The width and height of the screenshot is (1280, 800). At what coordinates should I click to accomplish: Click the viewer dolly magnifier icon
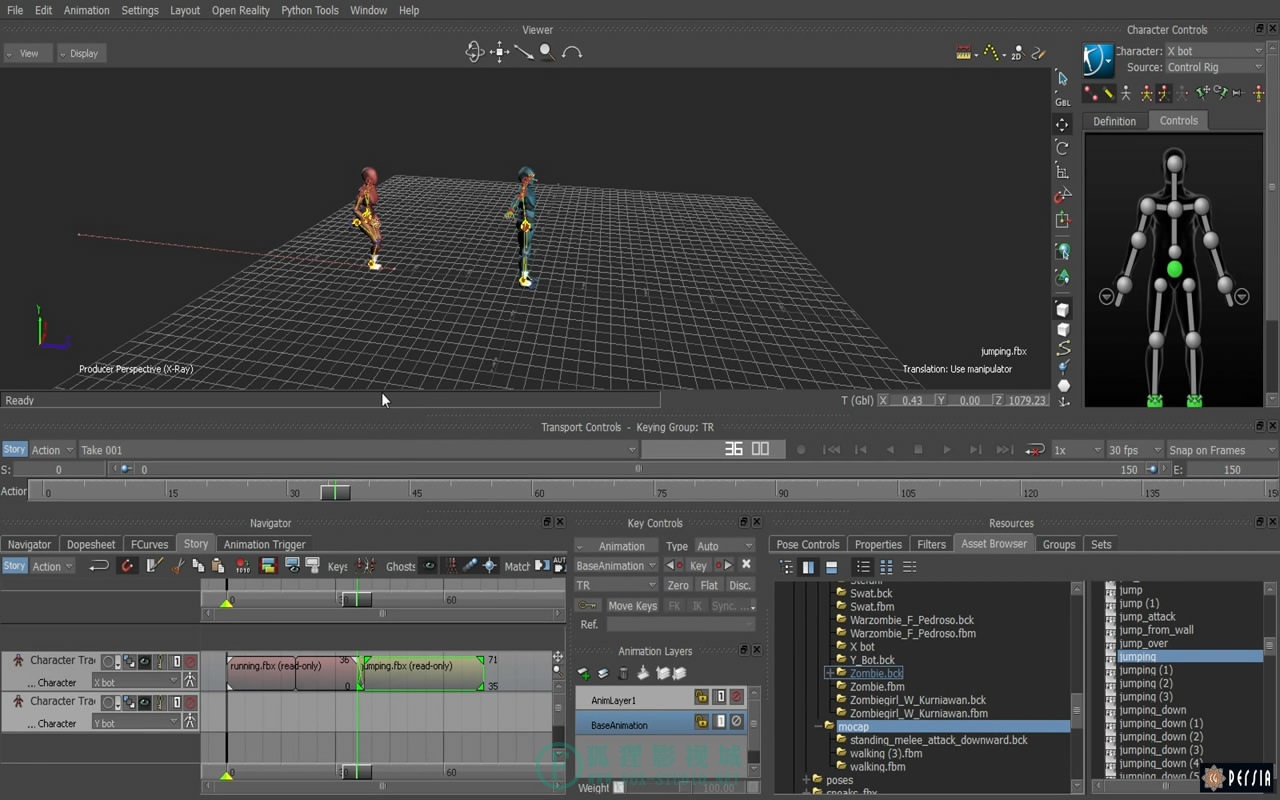[x=547, y=52]
